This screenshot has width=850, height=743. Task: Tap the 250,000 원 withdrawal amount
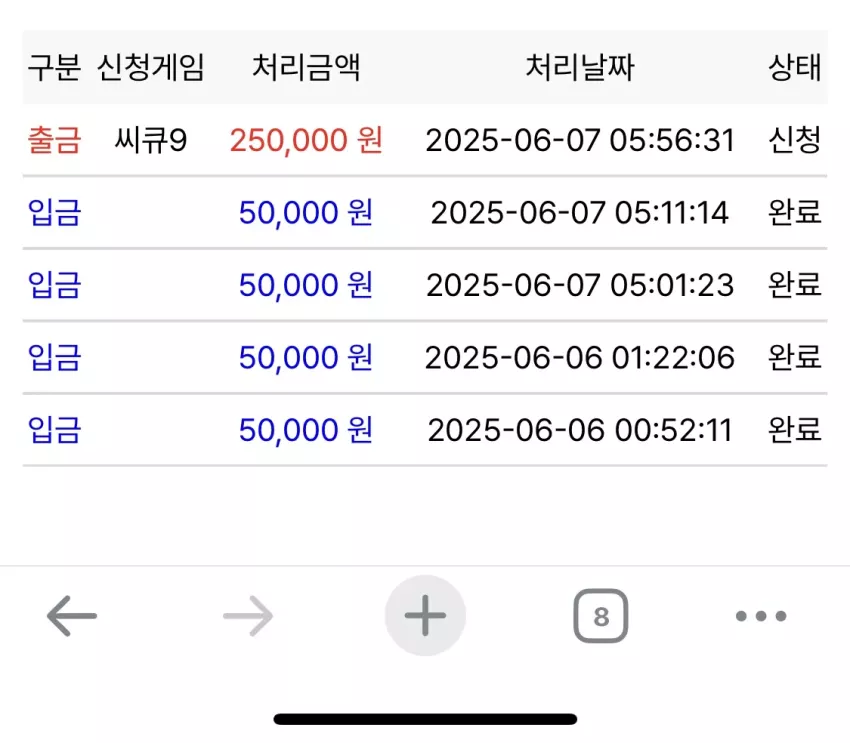coord(306,140)
